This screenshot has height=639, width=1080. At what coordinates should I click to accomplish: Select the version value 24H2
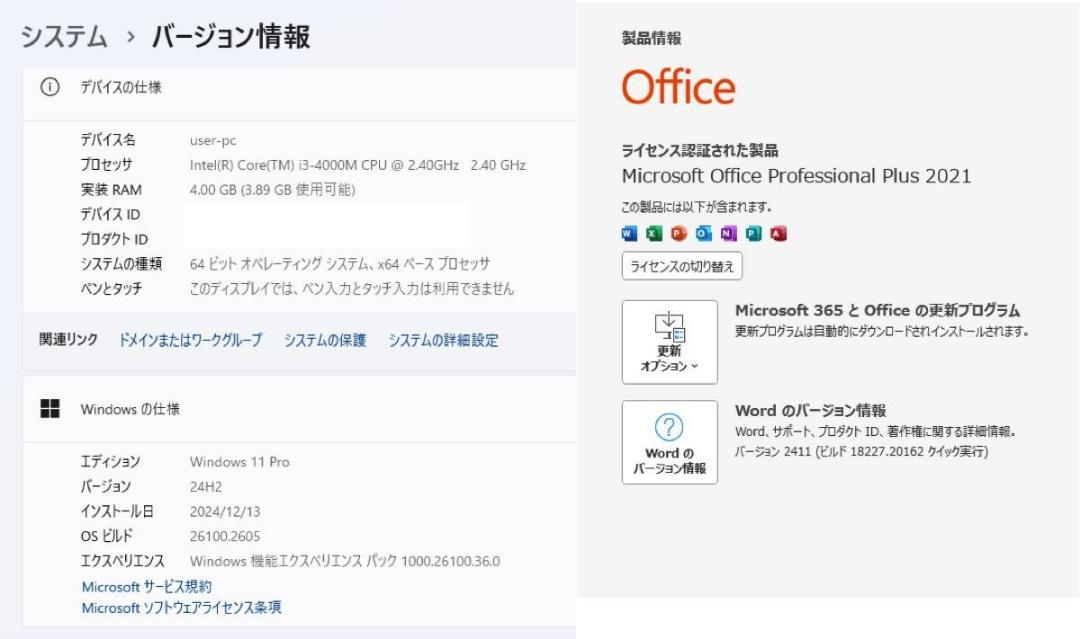pyautogui.click(x=206, y=487)
